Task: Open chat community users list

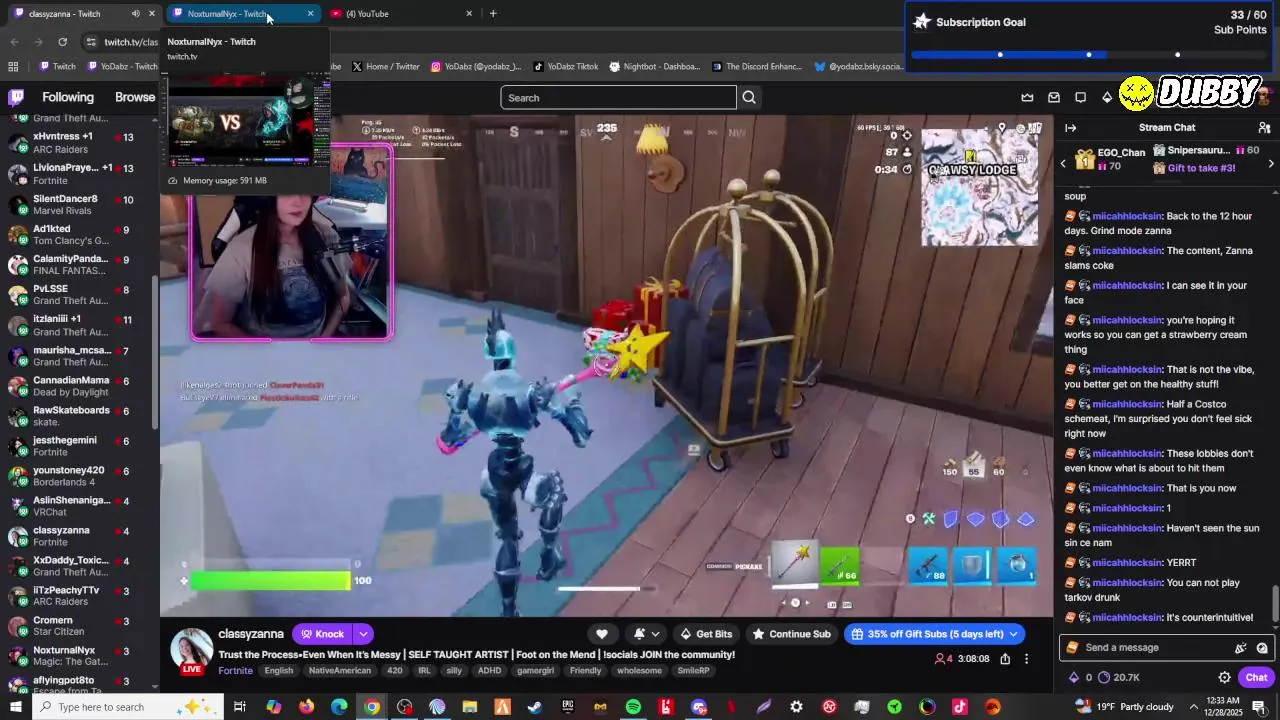Action: (x=1264, y=128)
